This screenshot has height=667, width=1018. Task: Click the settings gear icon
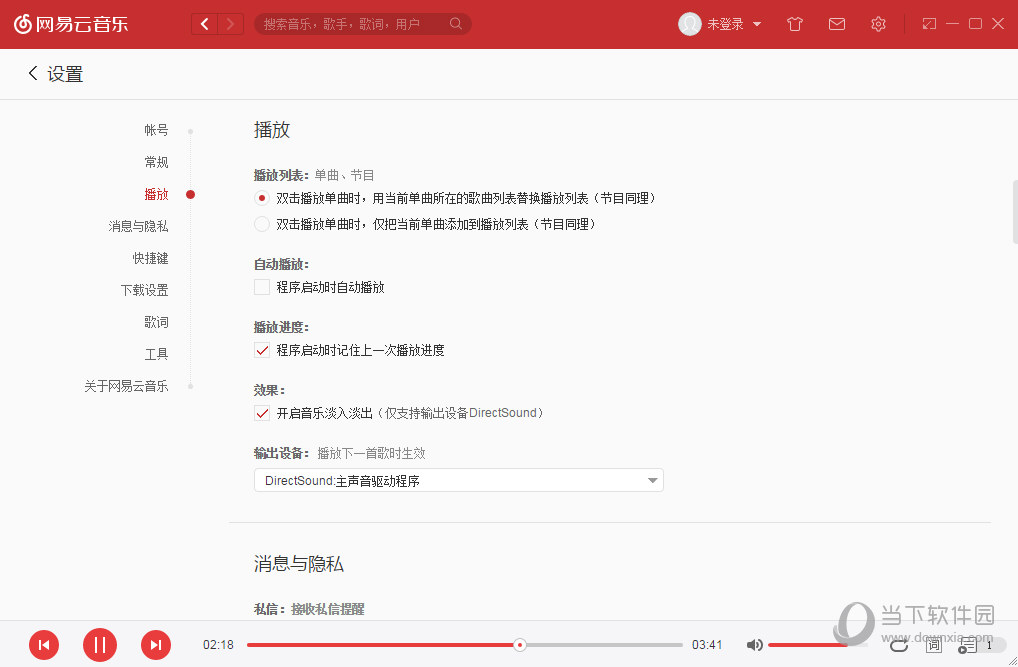pyautogui.click(x=878, y=23)
